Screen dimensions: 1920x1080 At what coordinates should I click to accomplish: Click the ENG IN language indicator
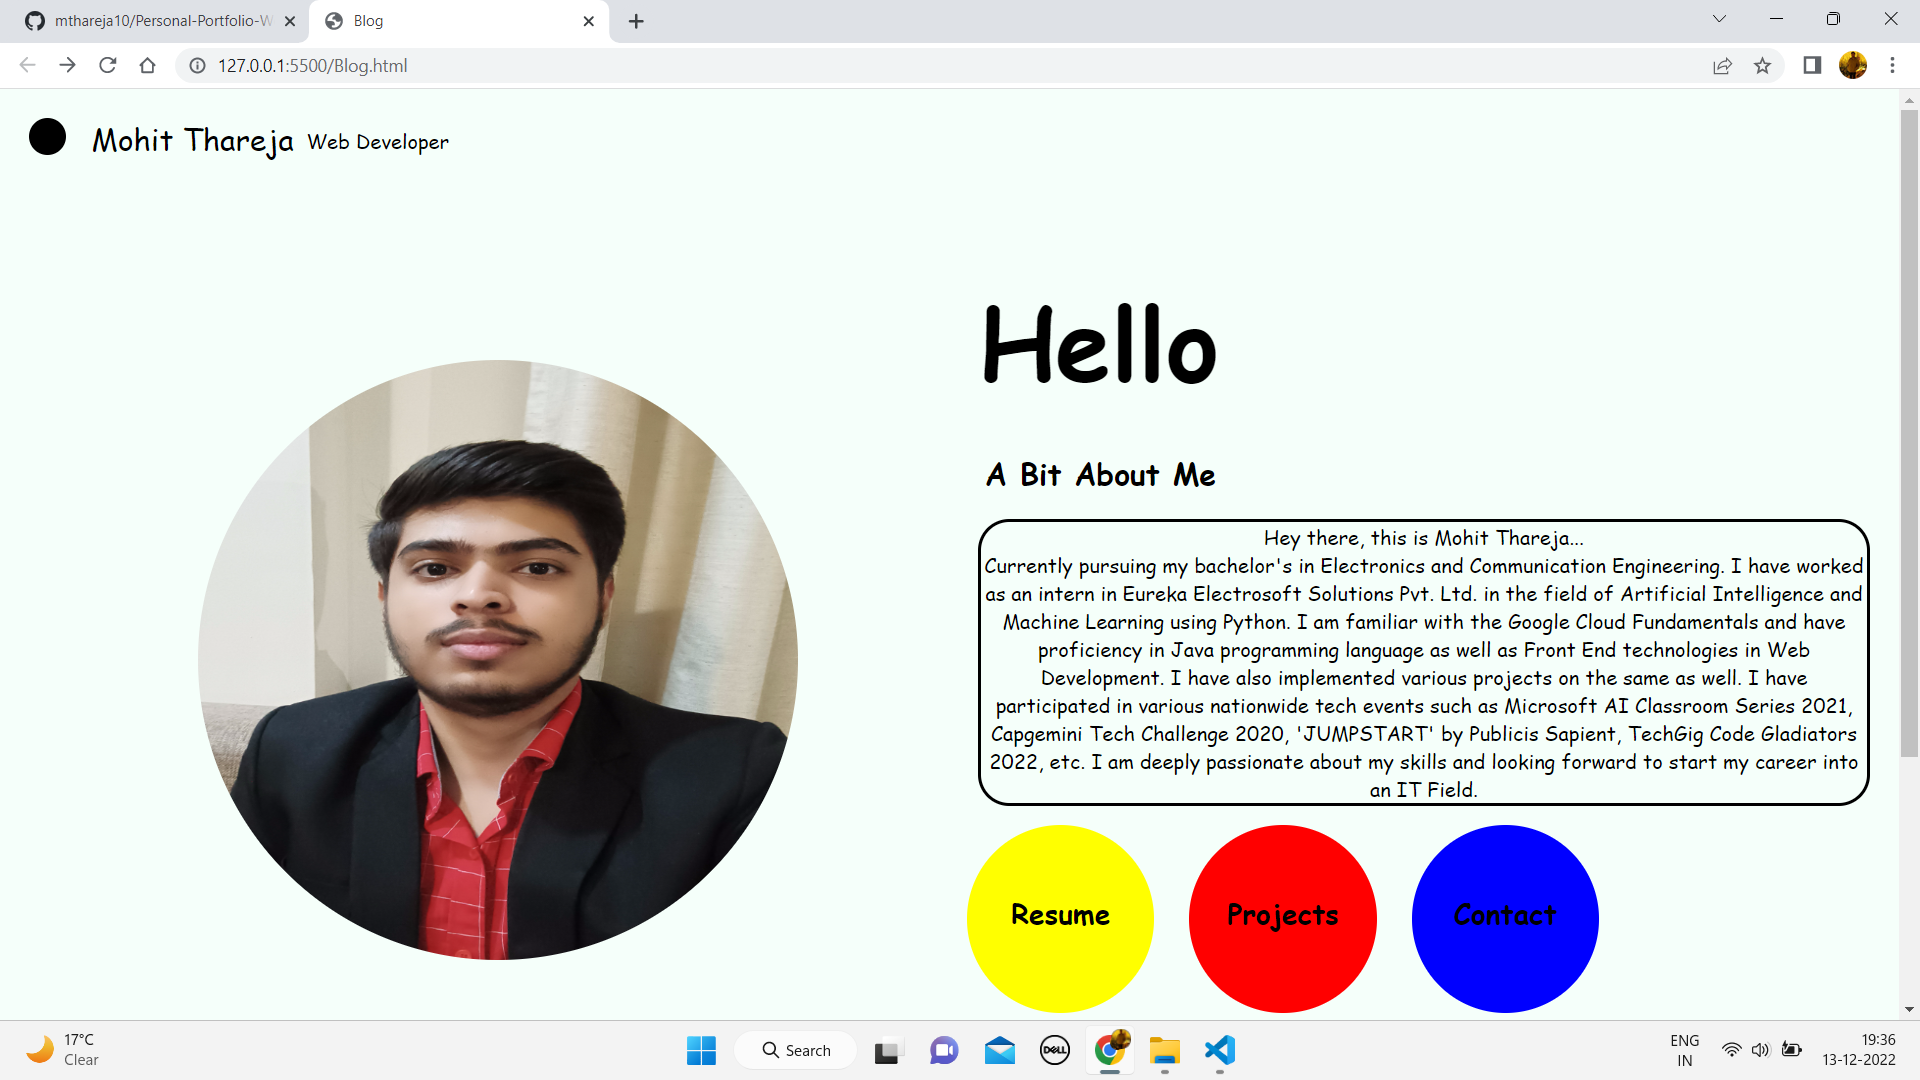tap(1685, 1050)
